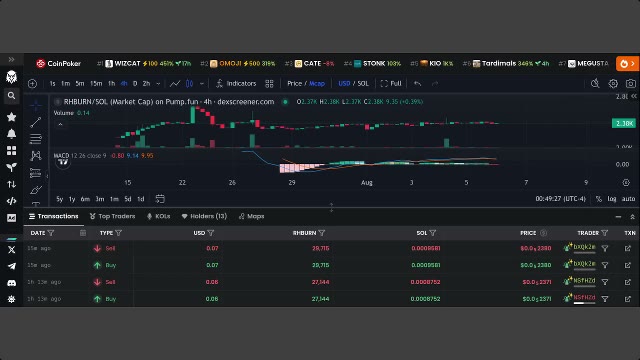640x360 pixels.
Task: Open the DEX Screener owl logo home
Action: tap(11, 77)
